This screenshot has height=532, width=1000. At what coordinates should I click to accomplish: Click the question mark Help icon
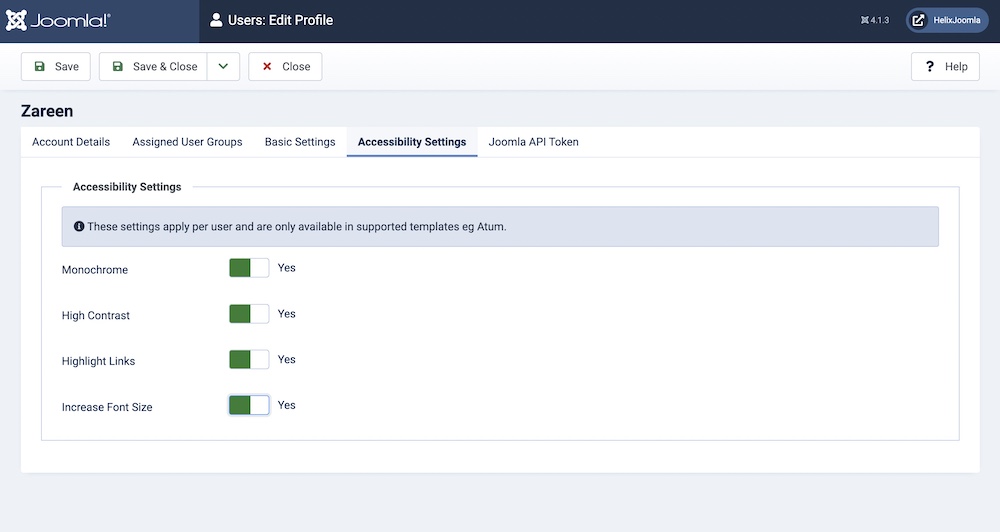(x=930, y=67)
